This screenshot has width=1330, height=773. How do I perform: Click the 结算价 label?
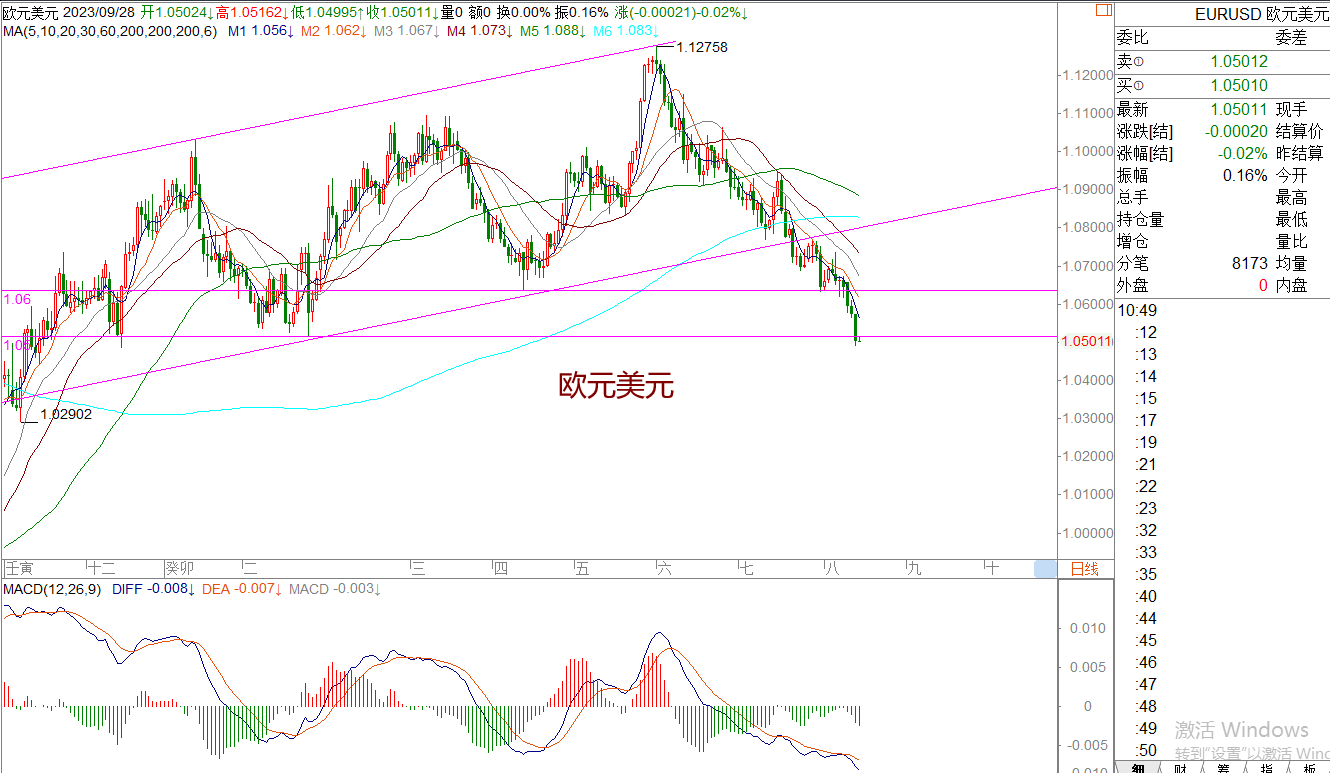pyautogui.click(x=1299, y=132)
